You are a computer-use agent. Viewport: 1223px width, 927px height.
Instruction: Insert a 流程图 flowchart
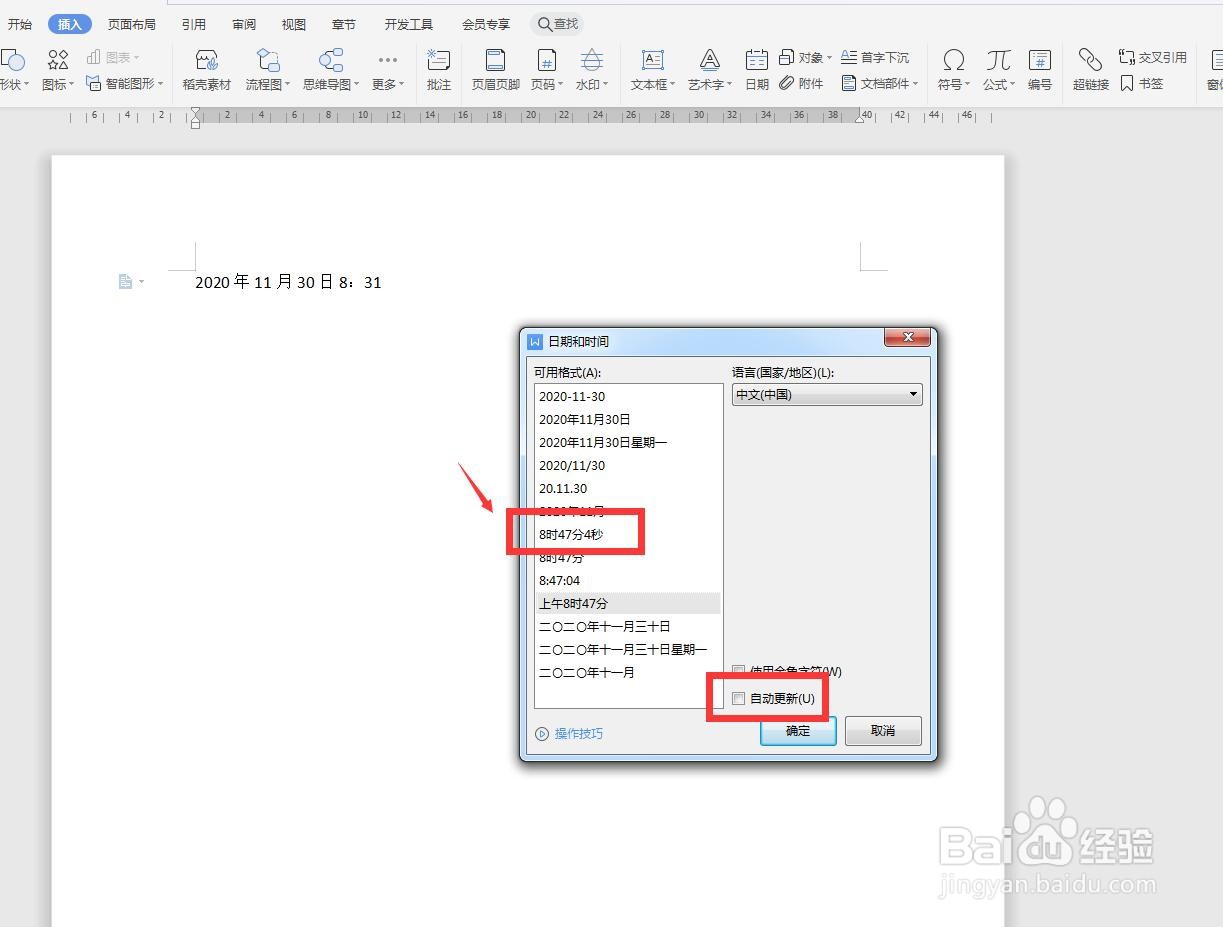click(268, 70)
